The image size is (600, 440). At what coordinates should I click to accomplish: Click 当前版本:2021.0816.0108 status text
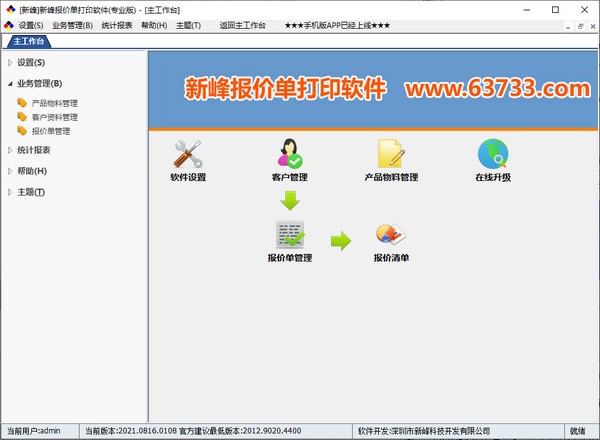(x=130, y=431)
